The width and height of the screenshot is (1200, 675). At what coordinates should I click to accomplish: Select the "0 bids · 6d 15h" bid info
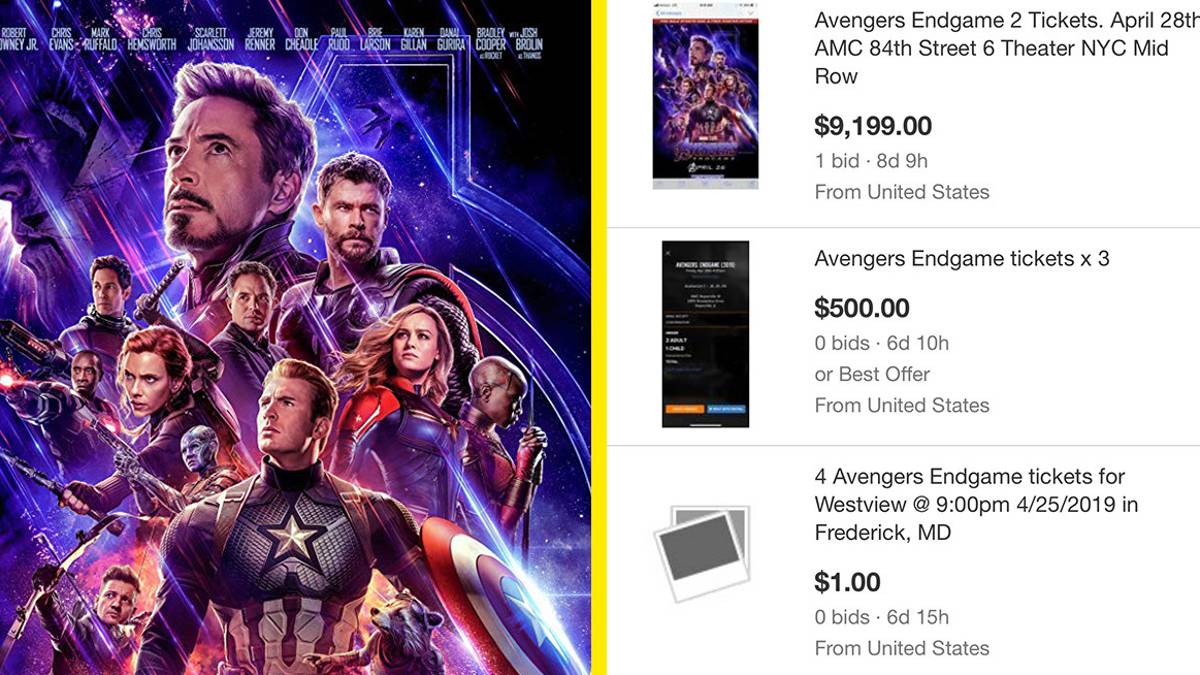(x=881, y=617)
